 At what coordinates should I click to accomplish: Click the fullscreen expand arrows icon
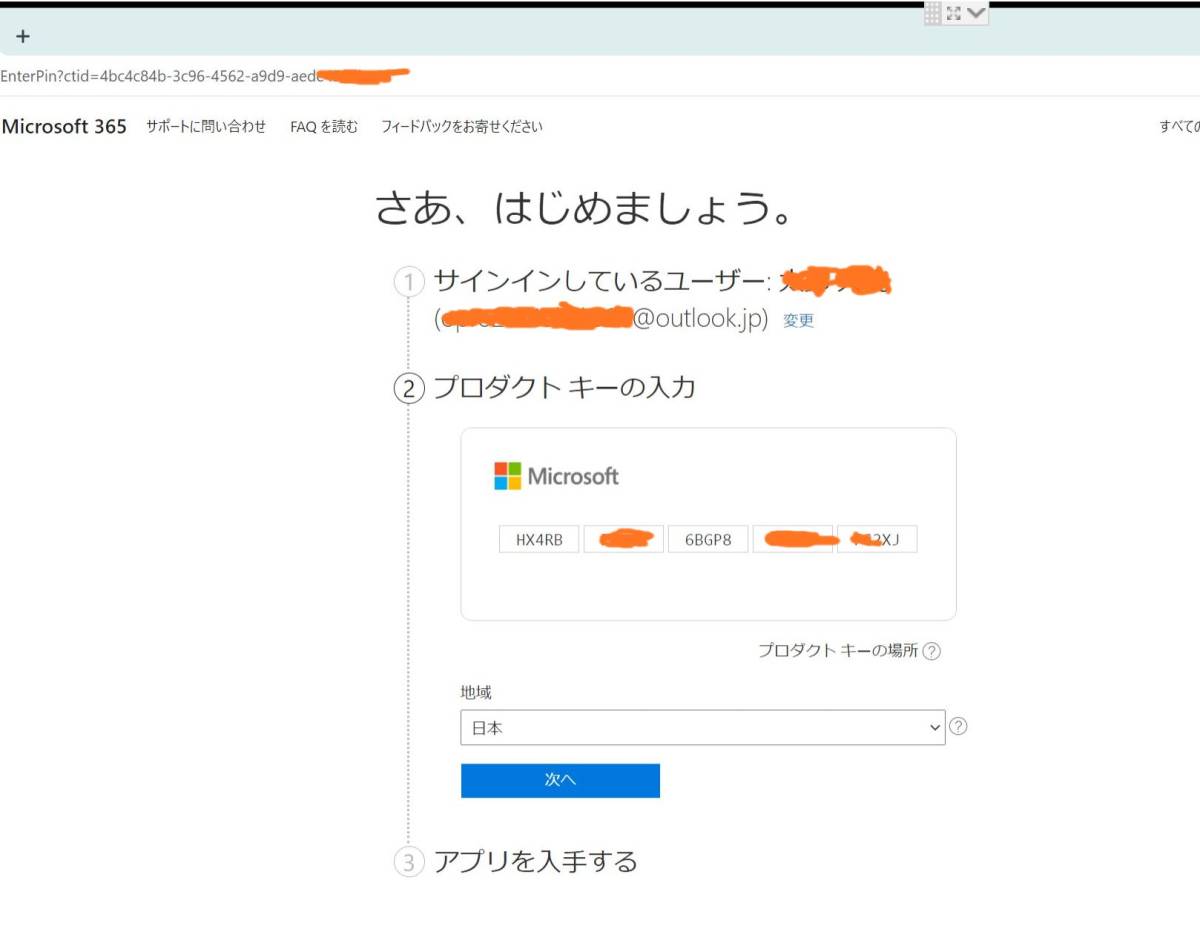pyautogui.click(x=953, y=13)
